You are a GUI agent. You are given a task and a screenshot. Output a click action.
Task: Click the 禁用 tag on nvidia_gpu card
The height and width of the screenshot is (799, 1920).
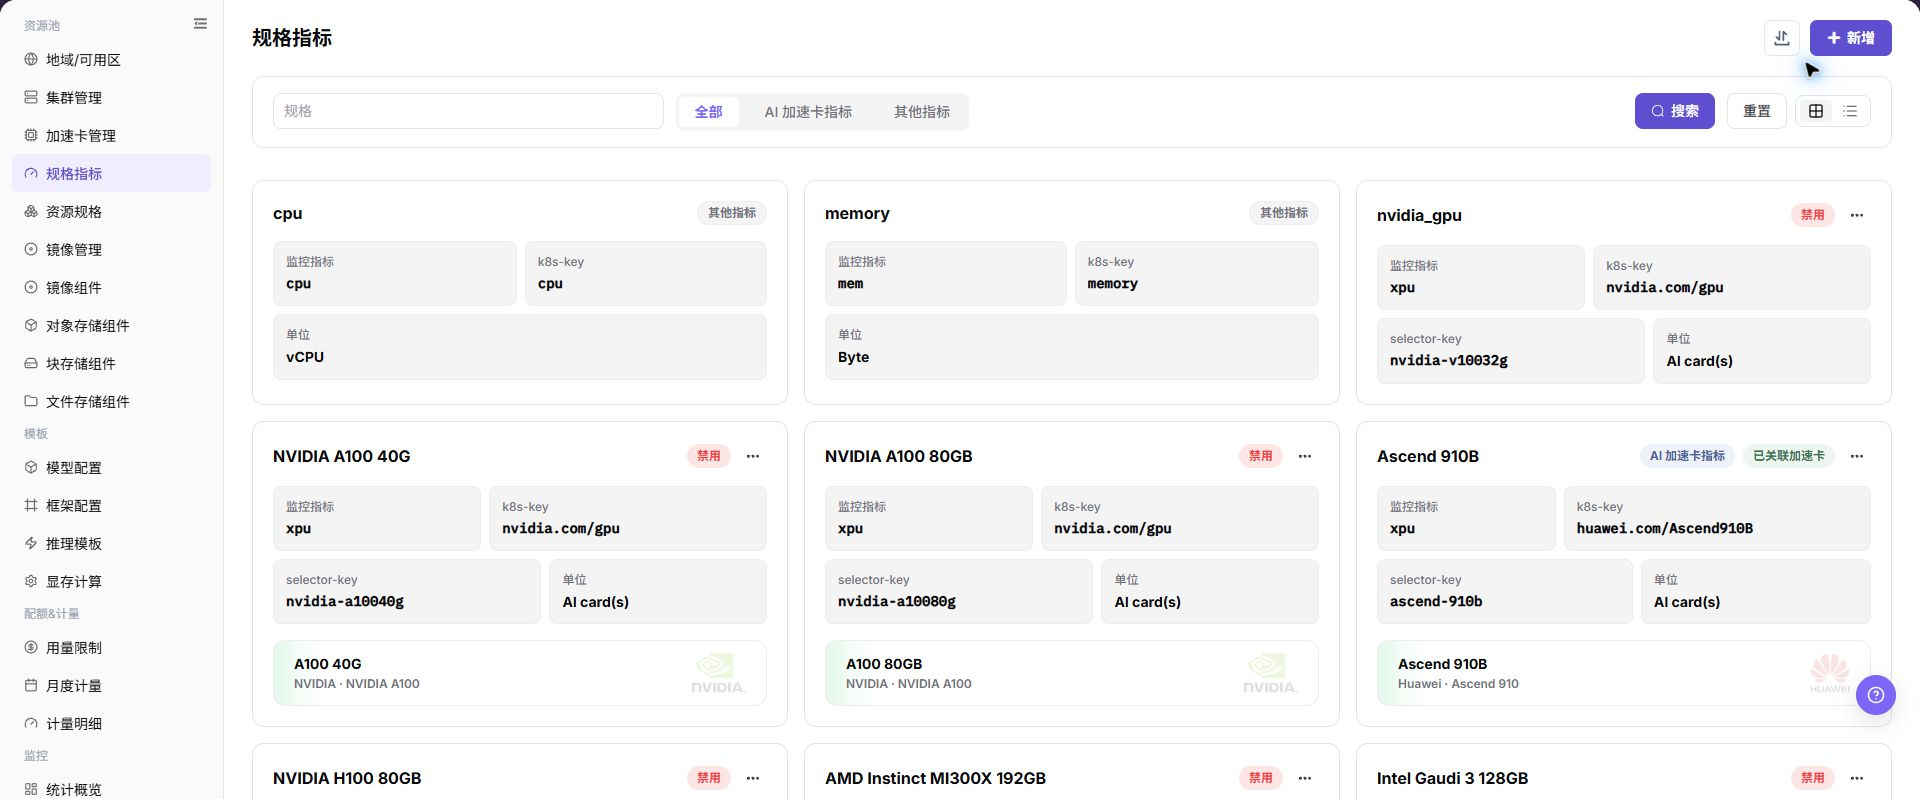pos(1812,215)
